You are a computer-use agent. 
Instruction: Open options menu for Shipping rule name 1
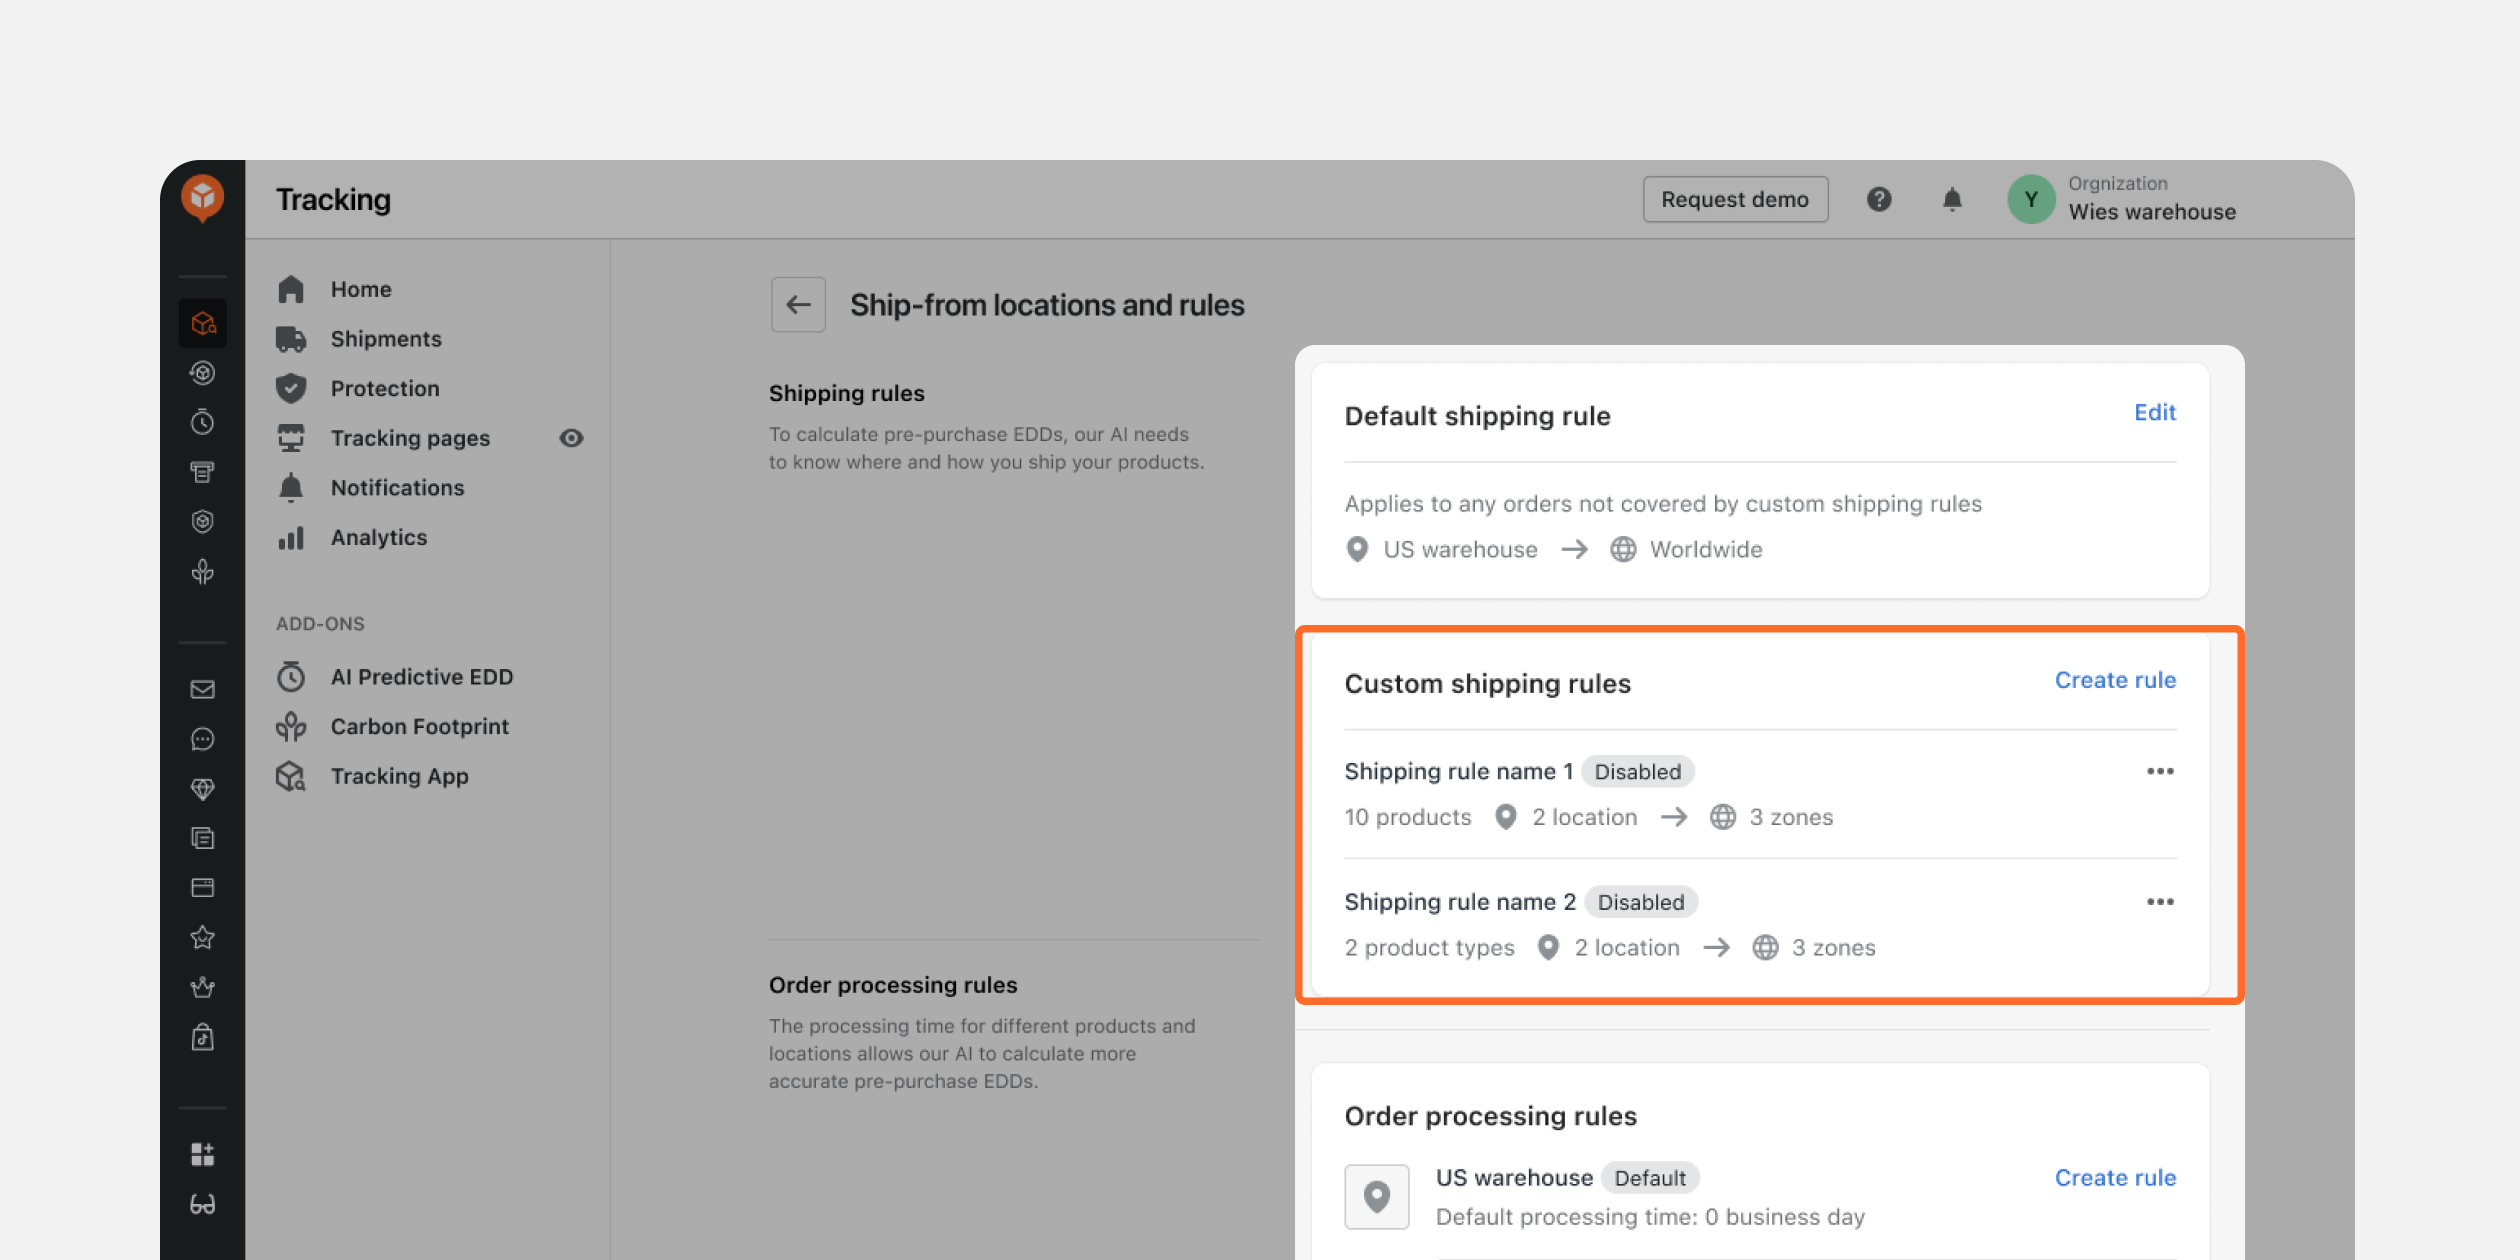pos(2160,771)
